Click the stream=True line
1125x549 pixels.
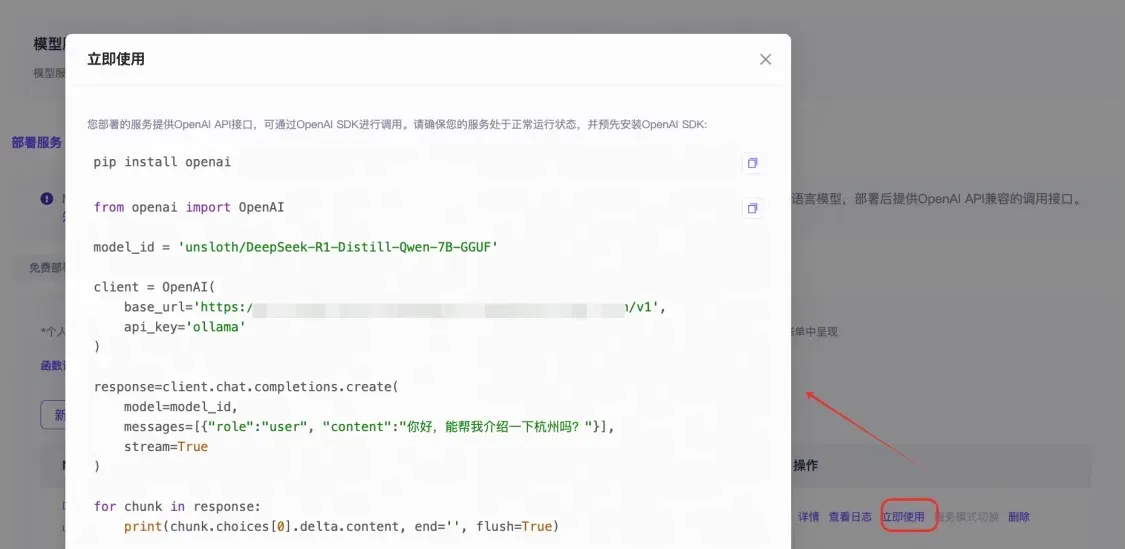tap(166, 446)
